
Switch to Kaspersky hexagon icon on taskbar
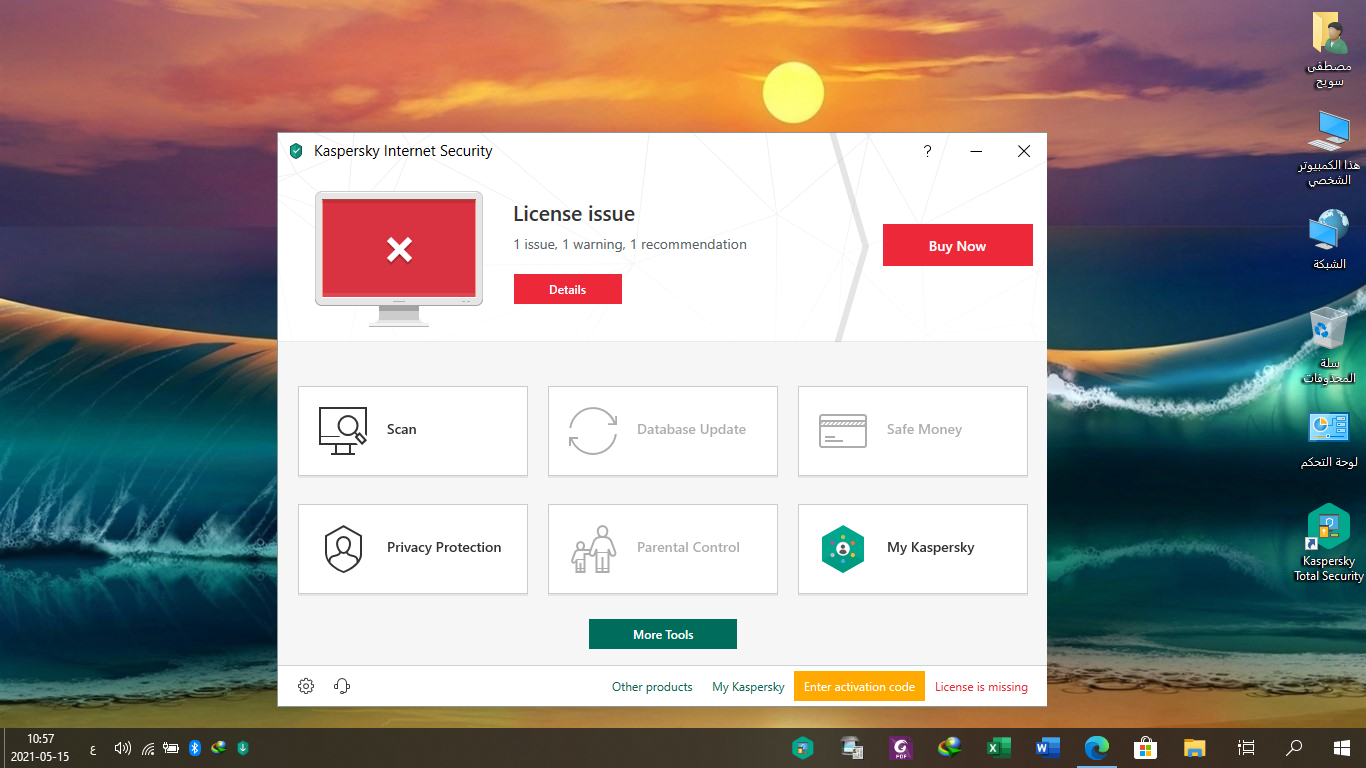coord(802,747)
